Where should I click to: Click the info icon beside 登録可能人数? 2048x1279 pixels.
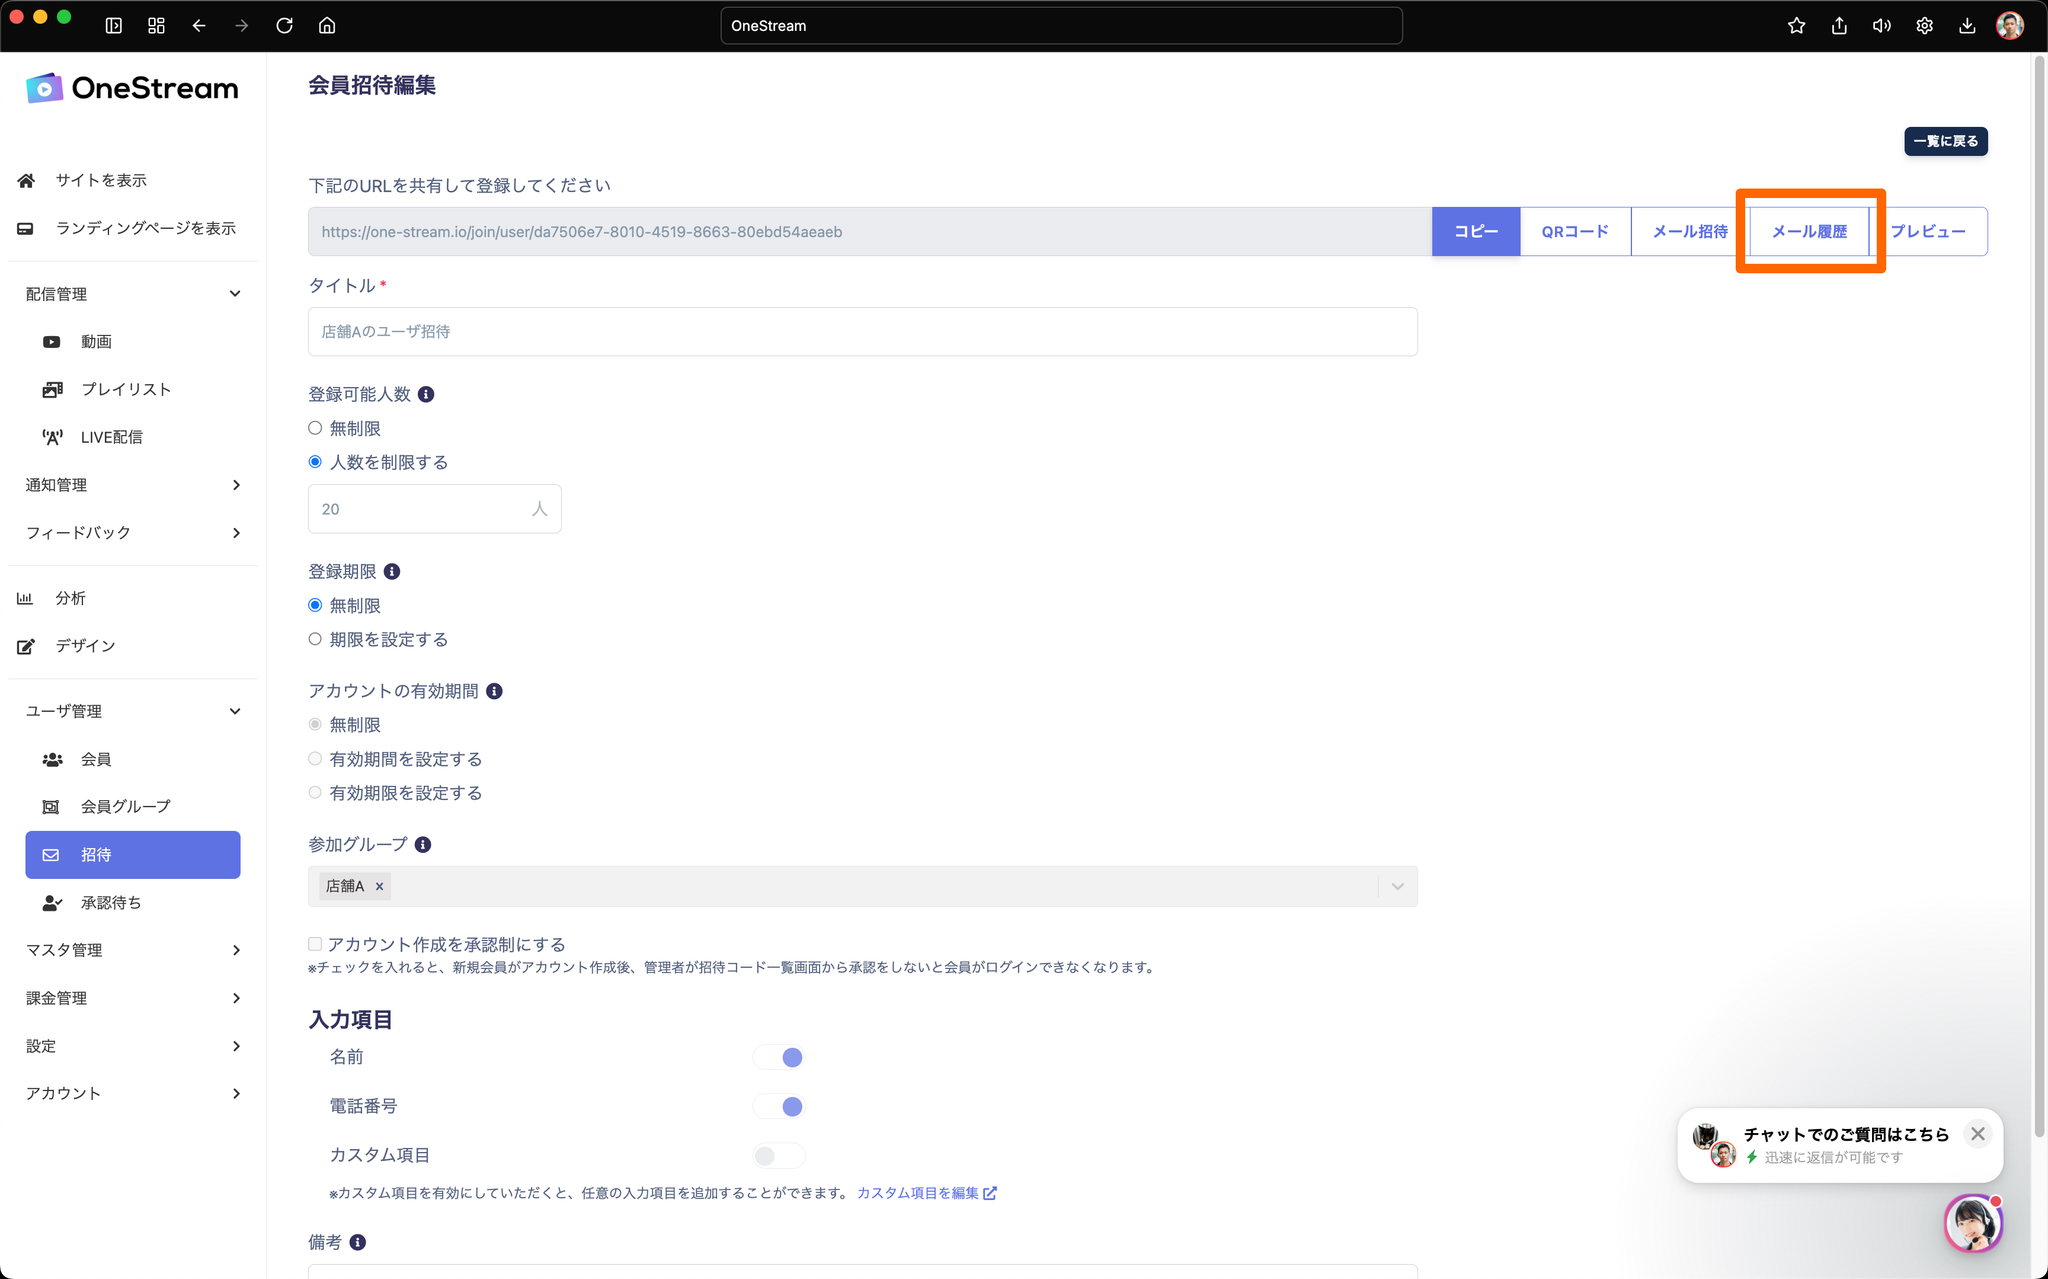(x=426, y=394)
